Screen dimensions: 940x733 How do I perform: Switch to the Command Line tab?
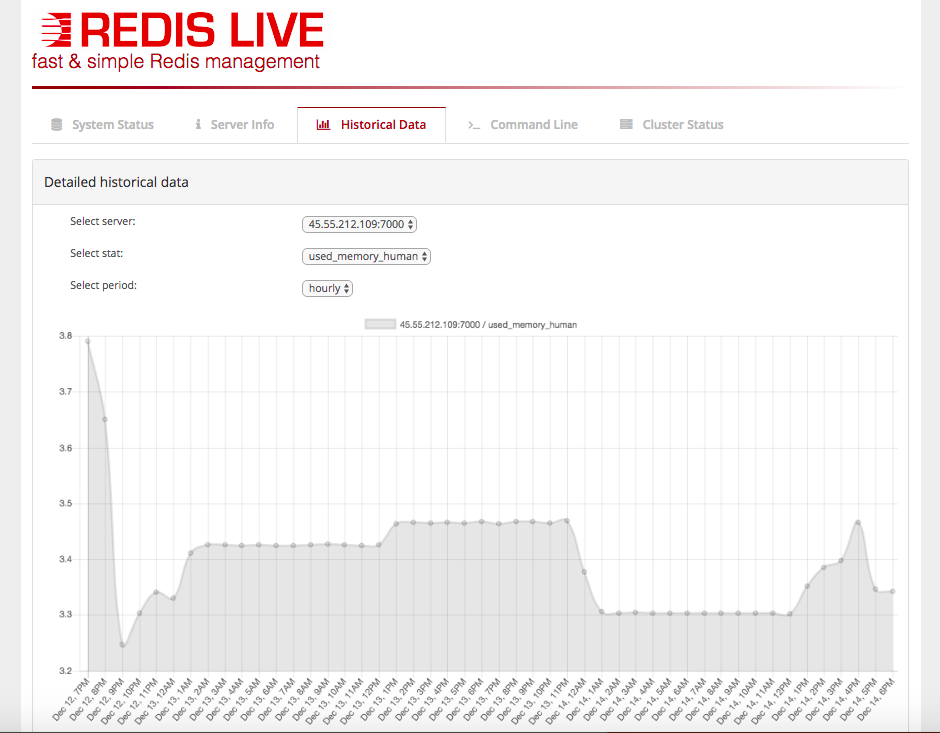click(x=523, y=125)
